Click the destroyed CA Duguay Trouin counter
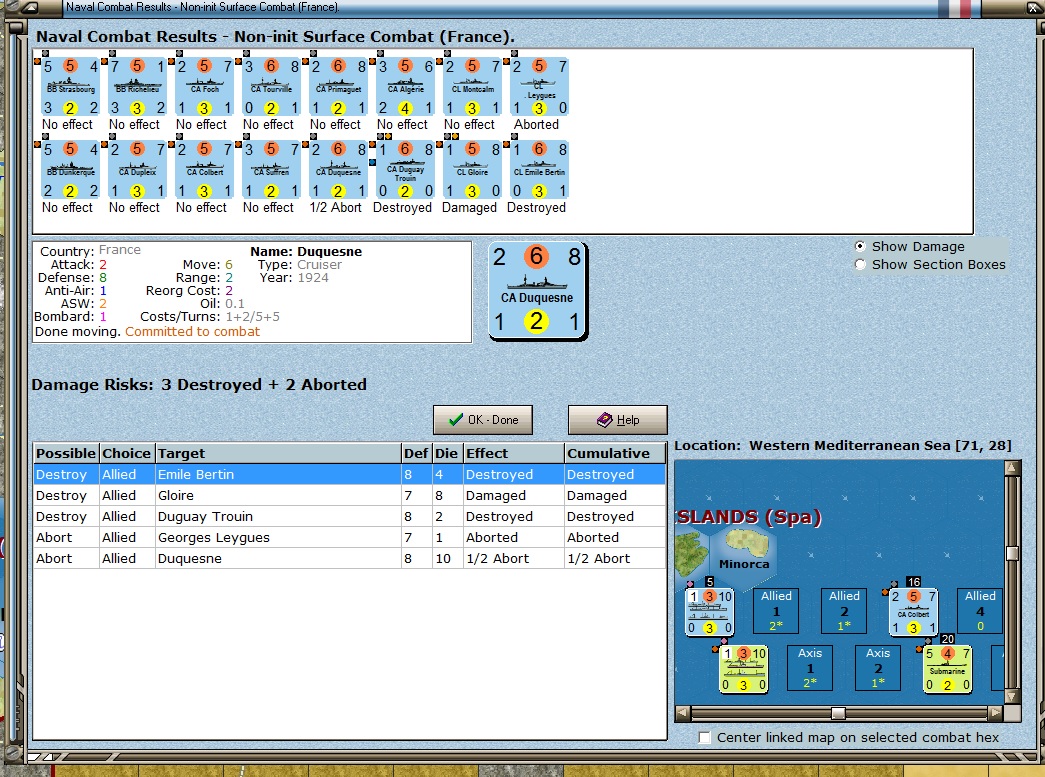The height and width of the screenshot is (777, 1045). coord(405,171)
